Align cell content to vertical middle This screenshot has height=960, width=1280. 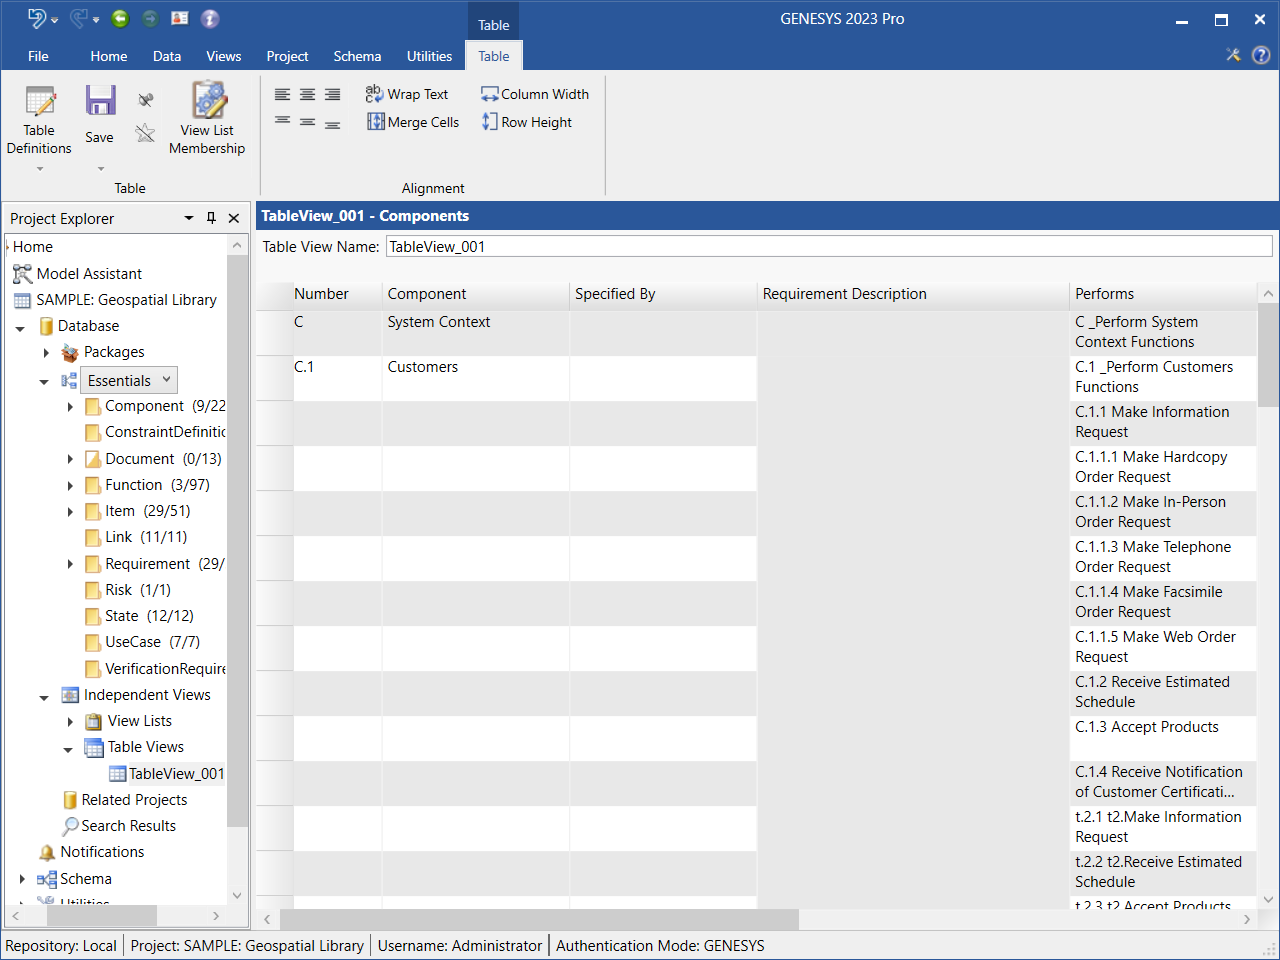[308, 122]
